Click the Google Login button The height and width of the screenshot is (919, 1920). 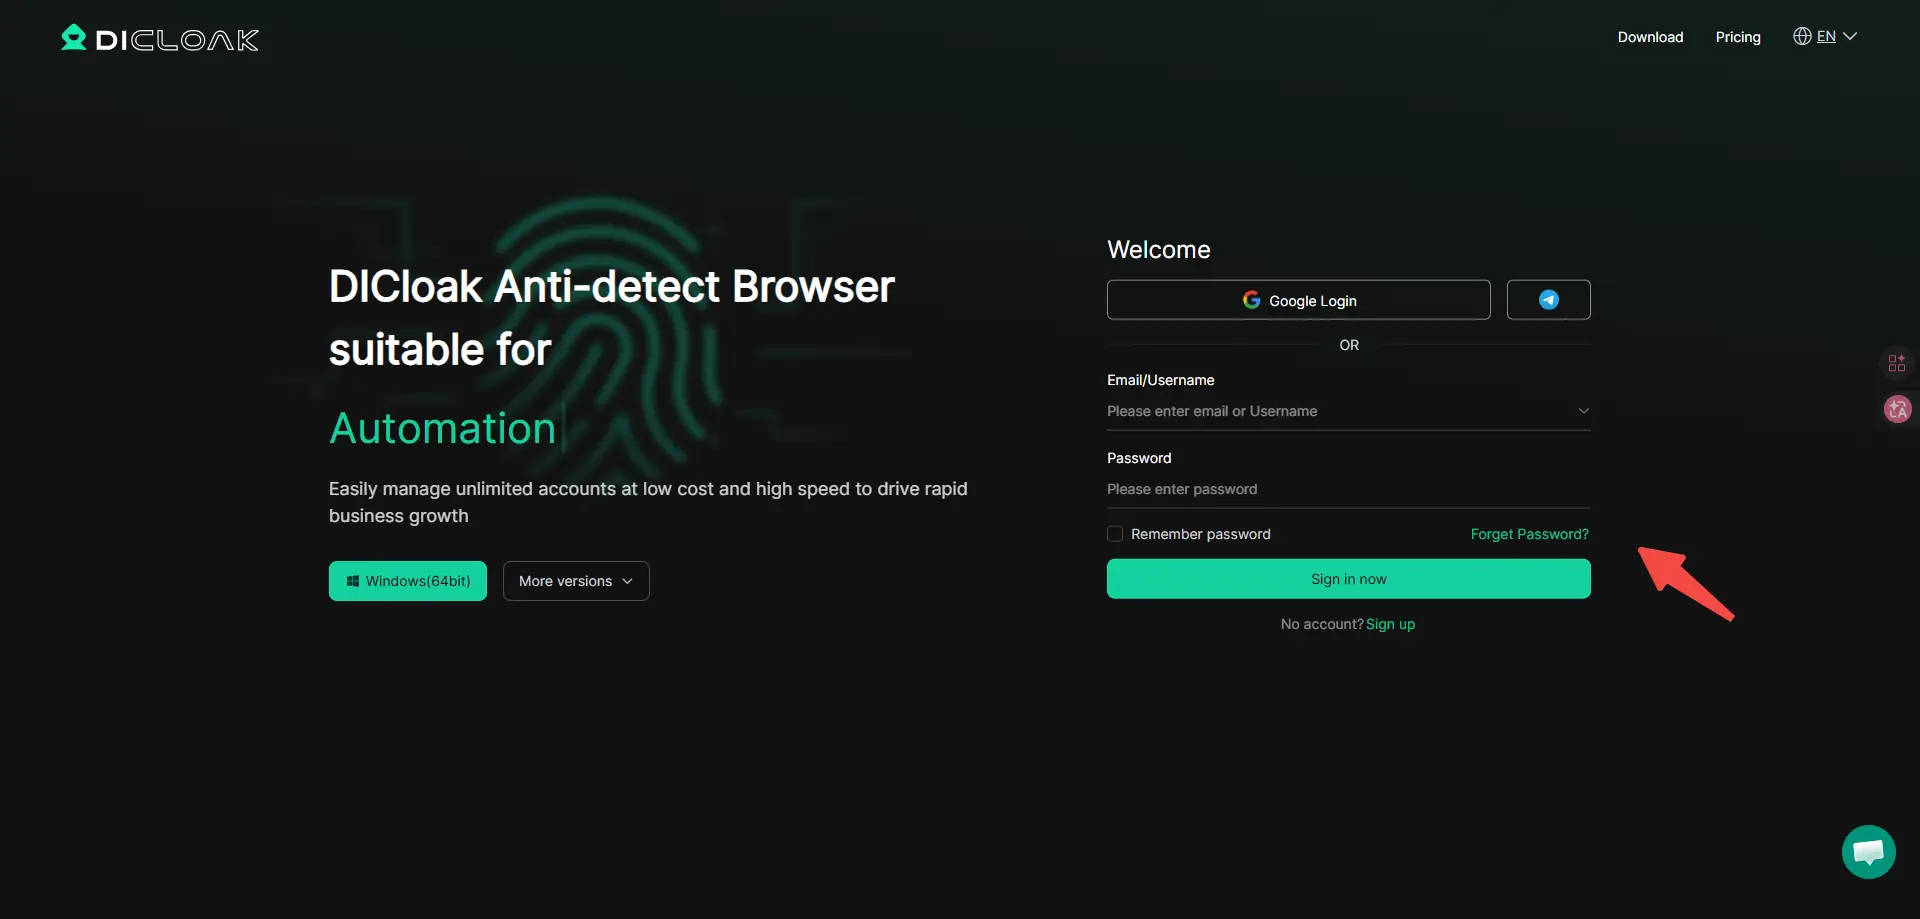[x=1298, y=300]
